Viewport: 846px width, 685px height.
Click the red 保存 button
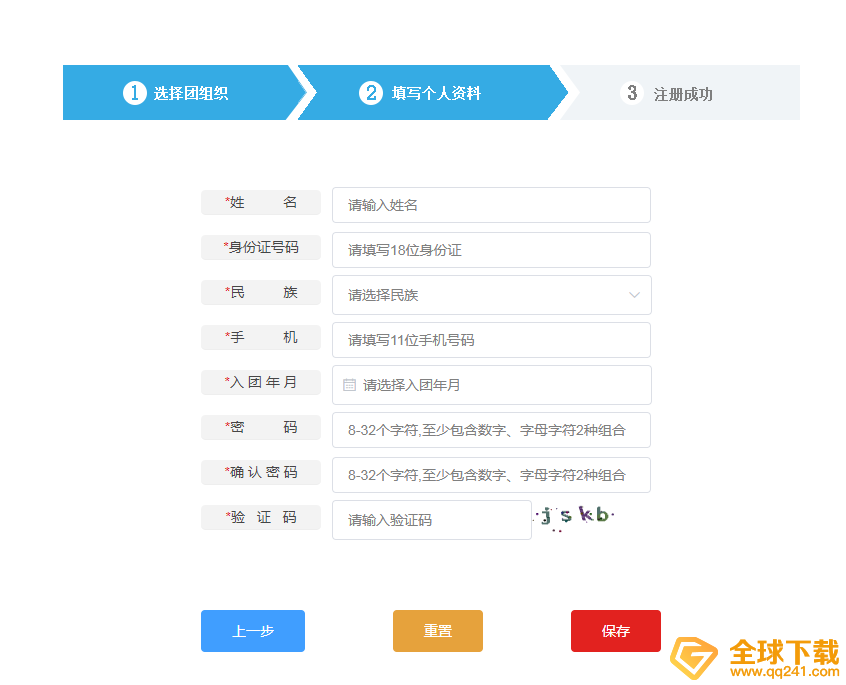pos(615,631)
